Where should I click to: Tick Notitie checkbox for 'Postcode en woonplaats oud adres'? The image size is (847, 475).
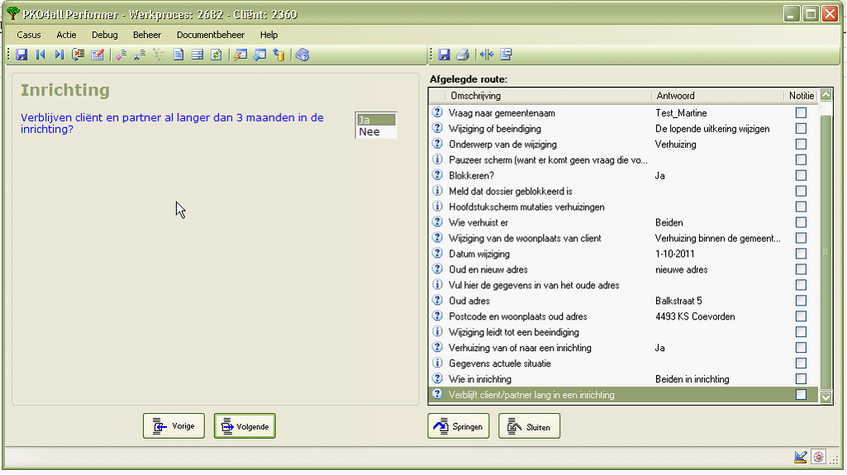coord(801,316)
